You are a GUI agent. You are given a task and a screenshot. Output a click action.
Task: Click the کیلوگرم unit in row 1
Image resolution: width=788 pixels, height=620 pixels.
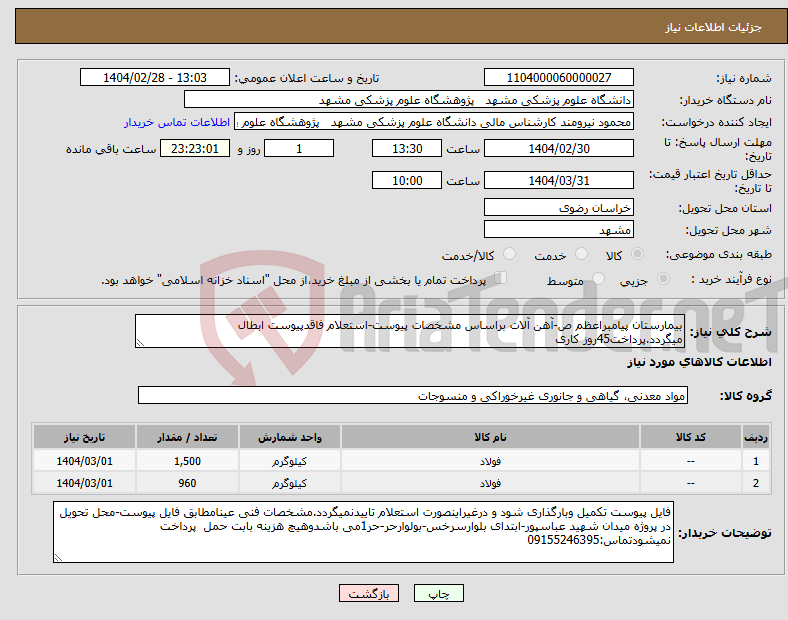[290, 461]
